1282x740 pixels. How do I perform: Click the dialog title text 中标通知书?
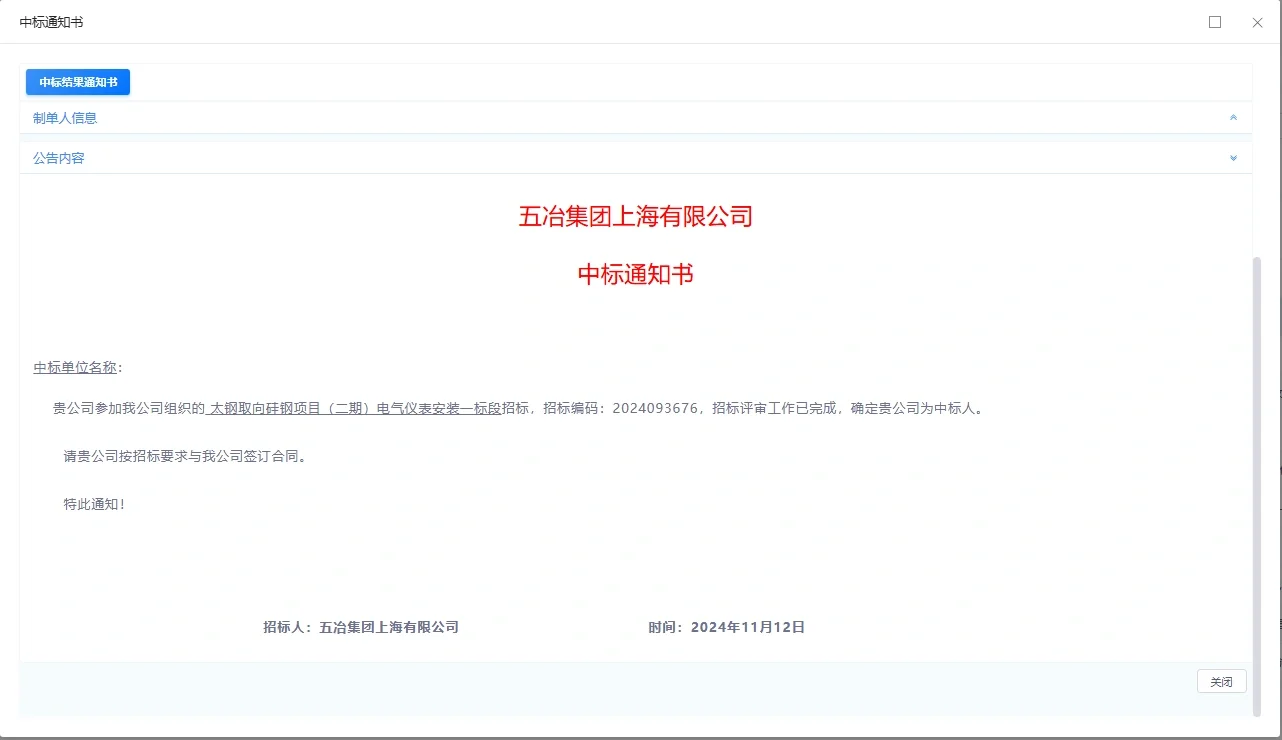(50, 21)
